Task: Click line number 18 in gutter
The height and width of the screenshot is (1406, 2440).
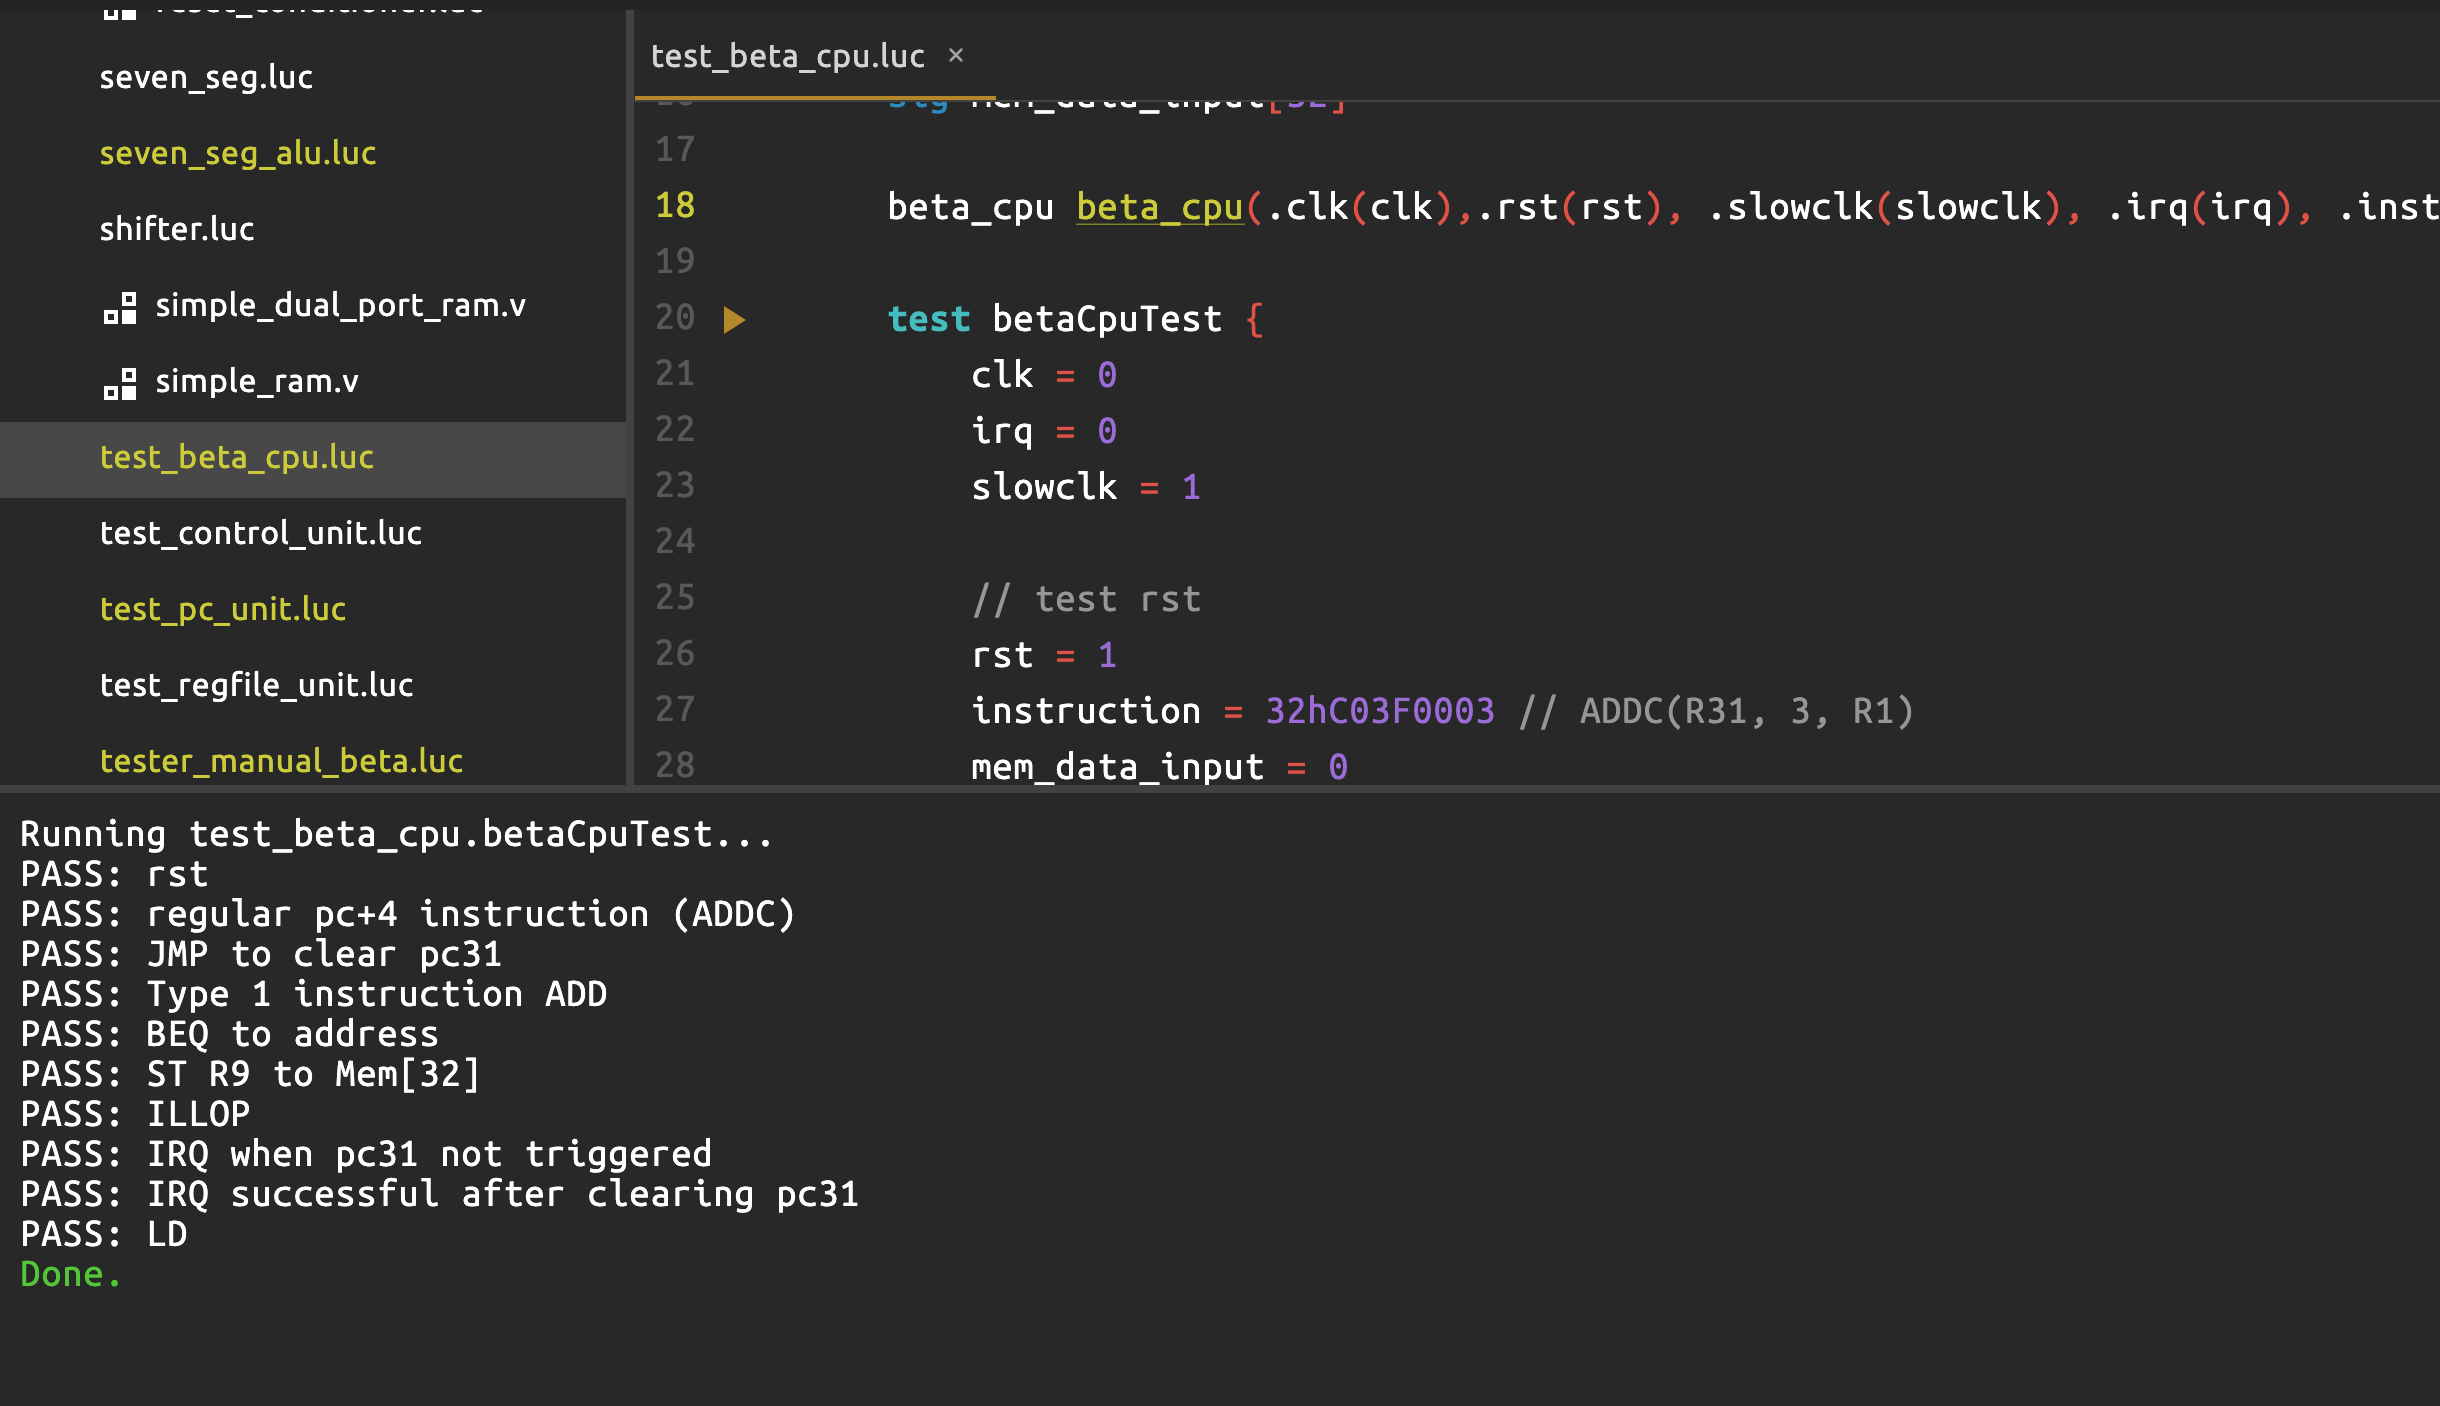Action: [675, 205]
